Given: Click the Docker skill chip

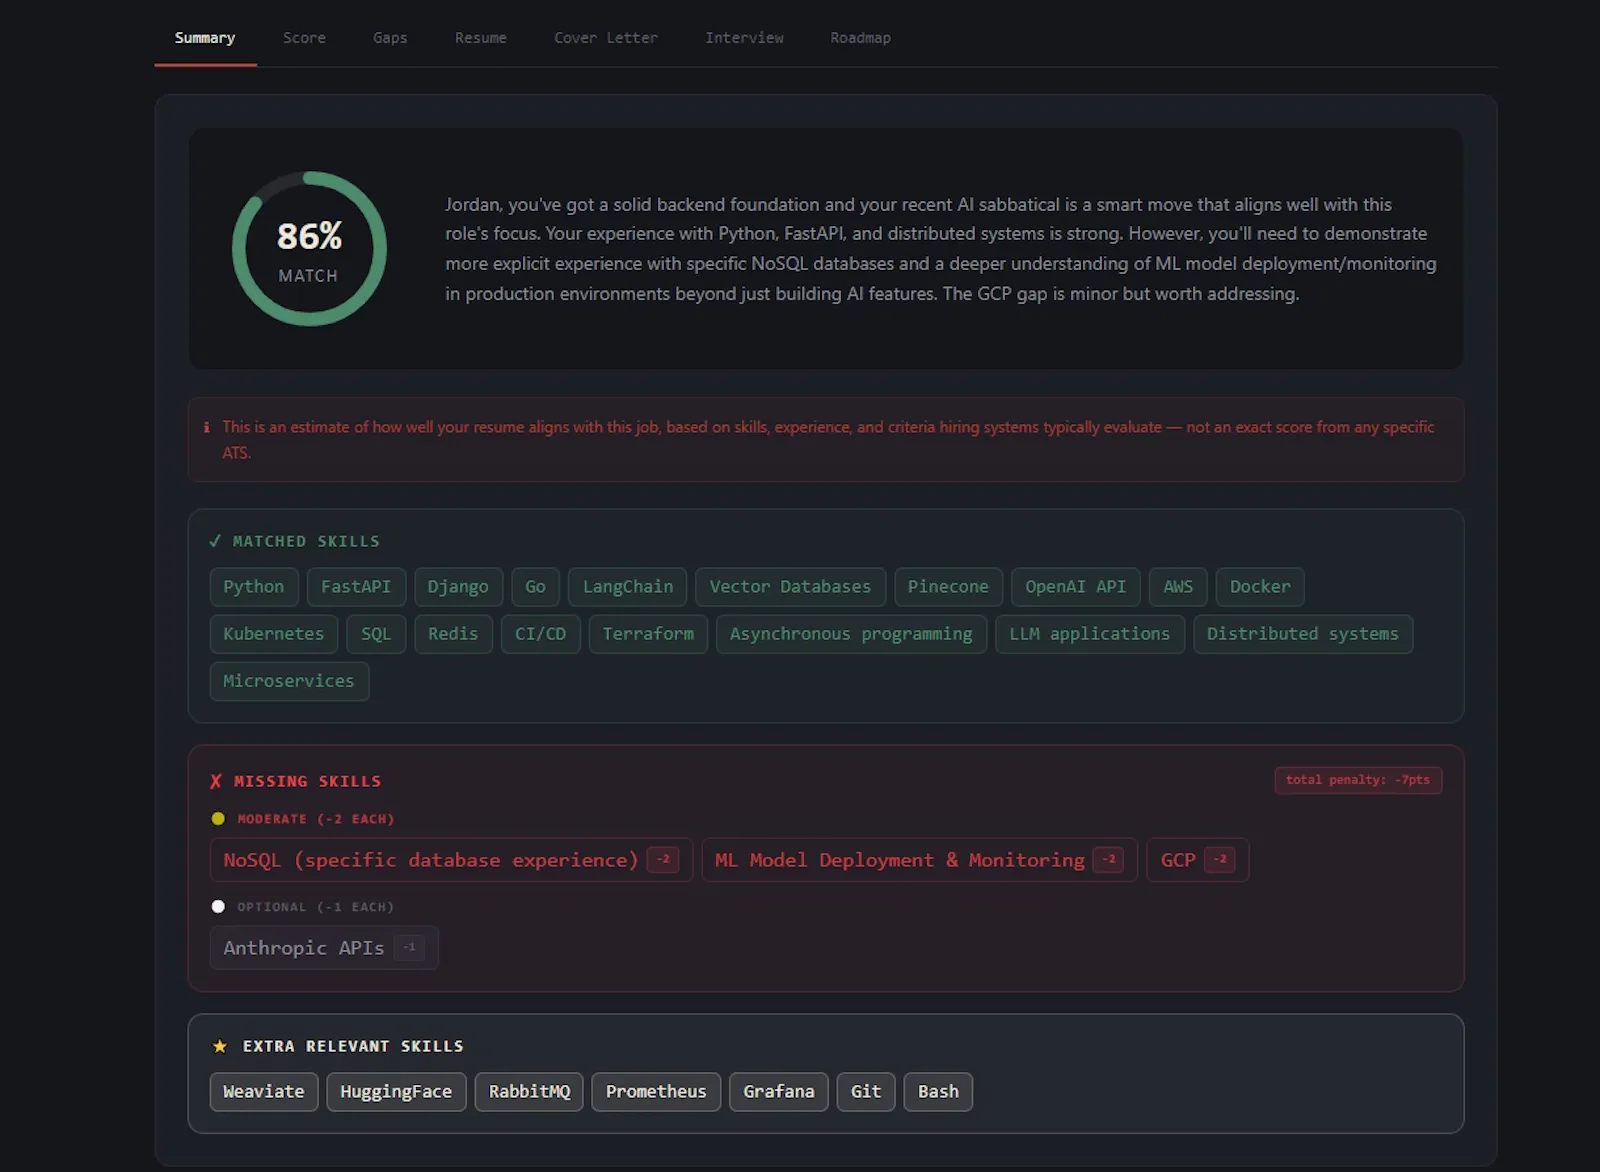Looking at the screenshot, I should tap(1260, 587).
